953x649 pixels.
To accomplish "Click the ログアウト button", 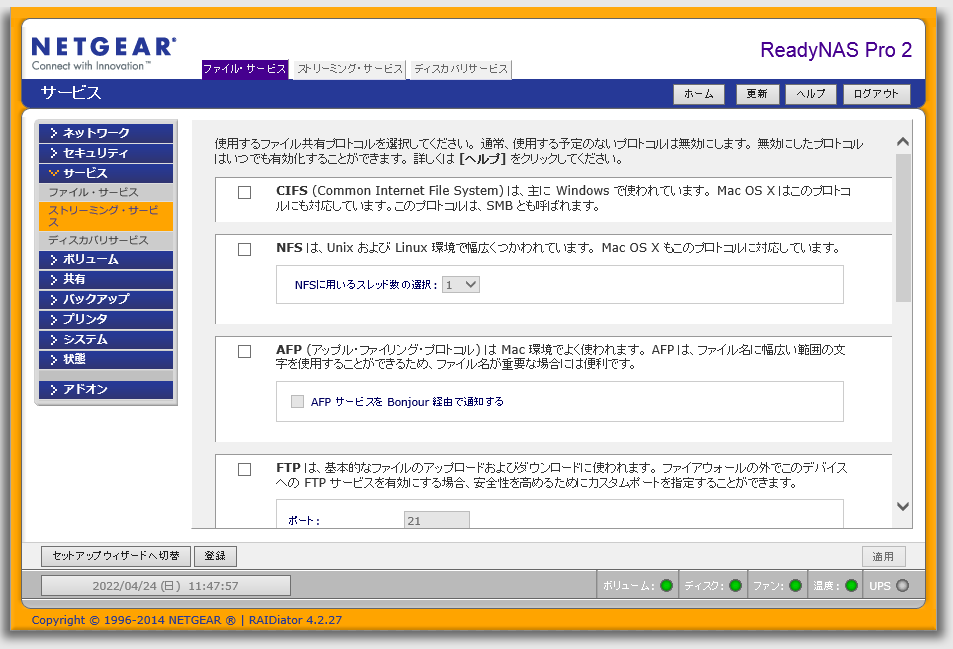I will coord(876,94).
